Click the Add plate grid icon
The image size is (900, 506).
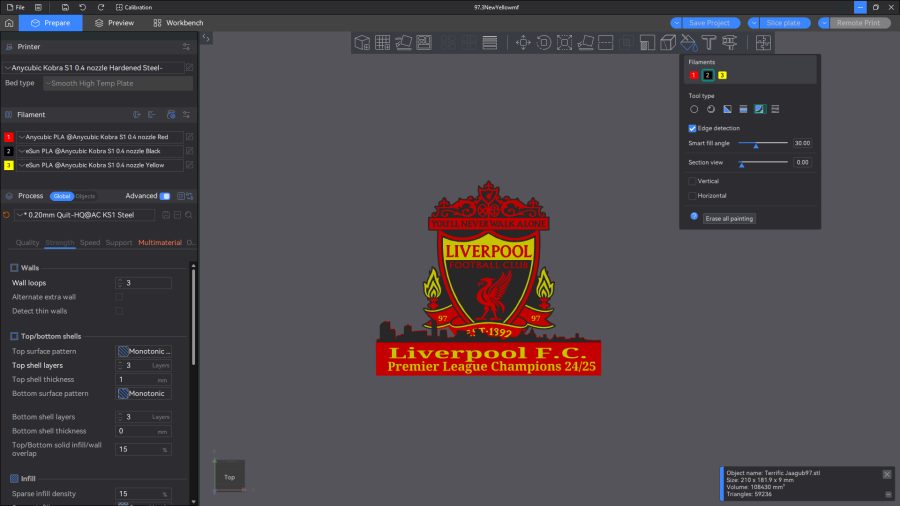pyautogui.click(x=383, y=42)
